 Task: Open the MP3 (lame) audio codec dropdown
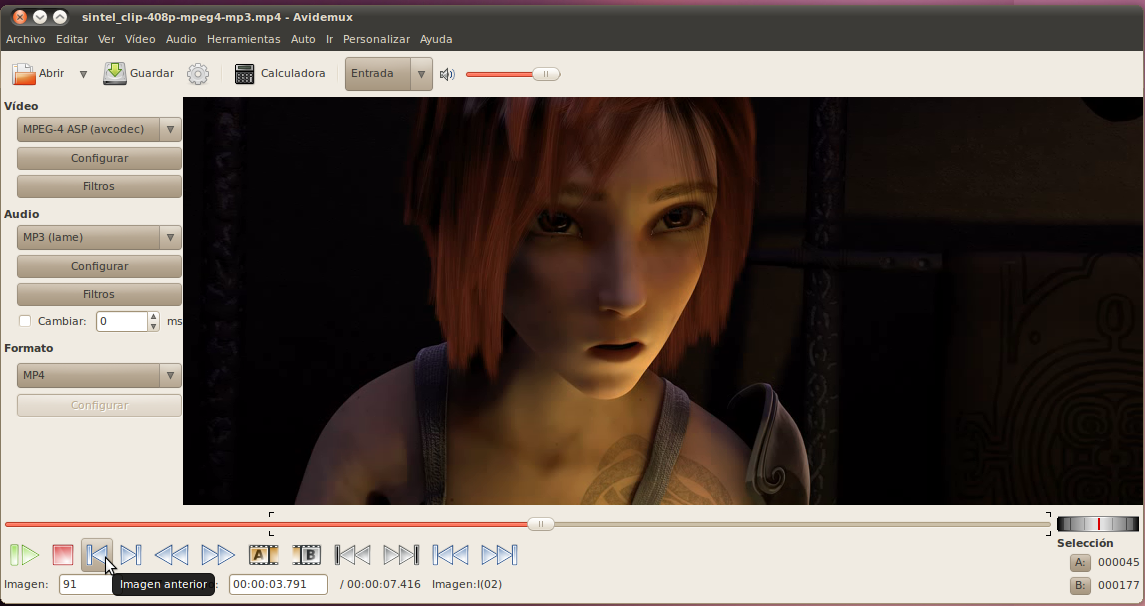pyautogui.click(x=99, y=237)
